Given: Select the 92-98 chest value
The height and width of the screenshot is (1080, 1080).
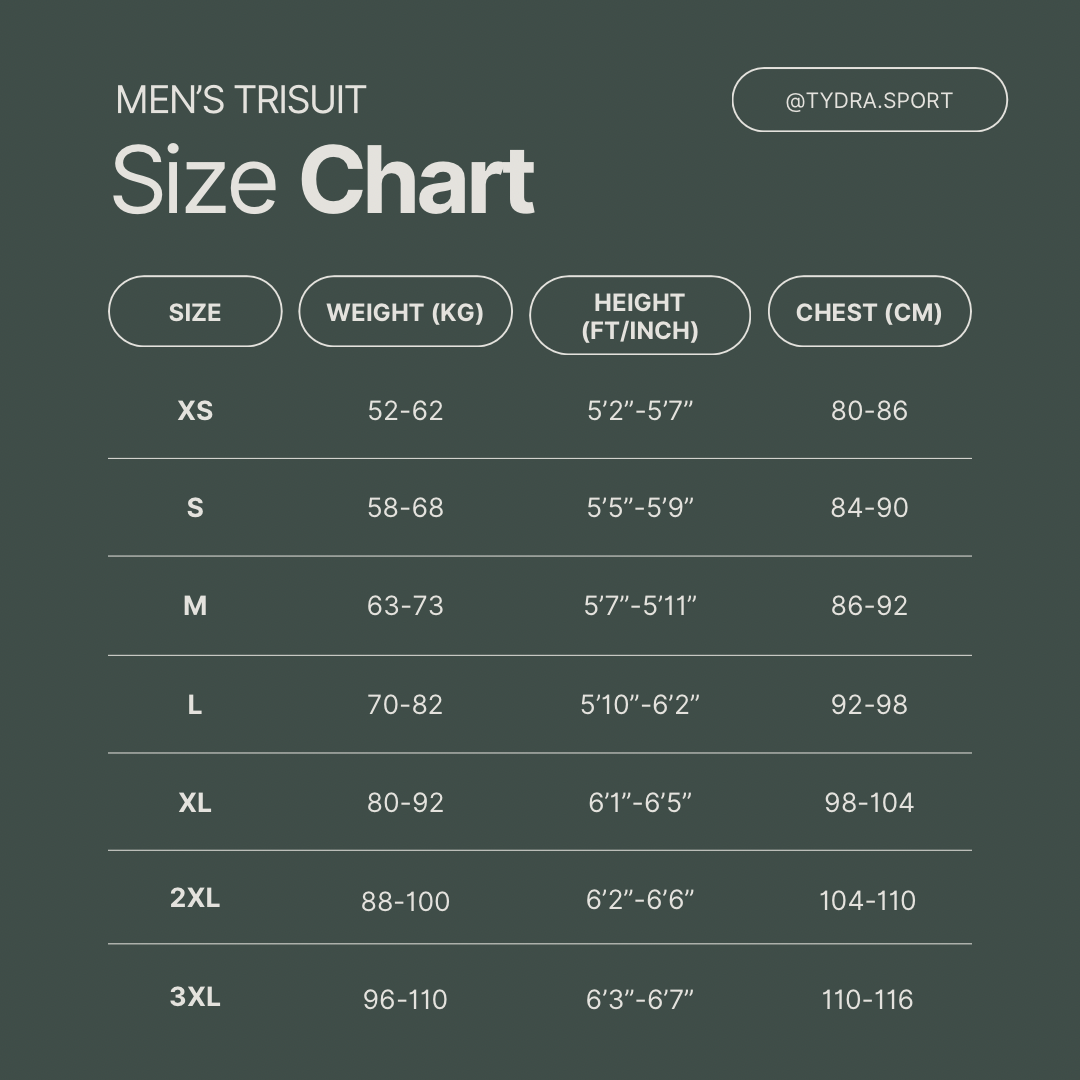Looking at the screenshot, I should coord(869,704).
